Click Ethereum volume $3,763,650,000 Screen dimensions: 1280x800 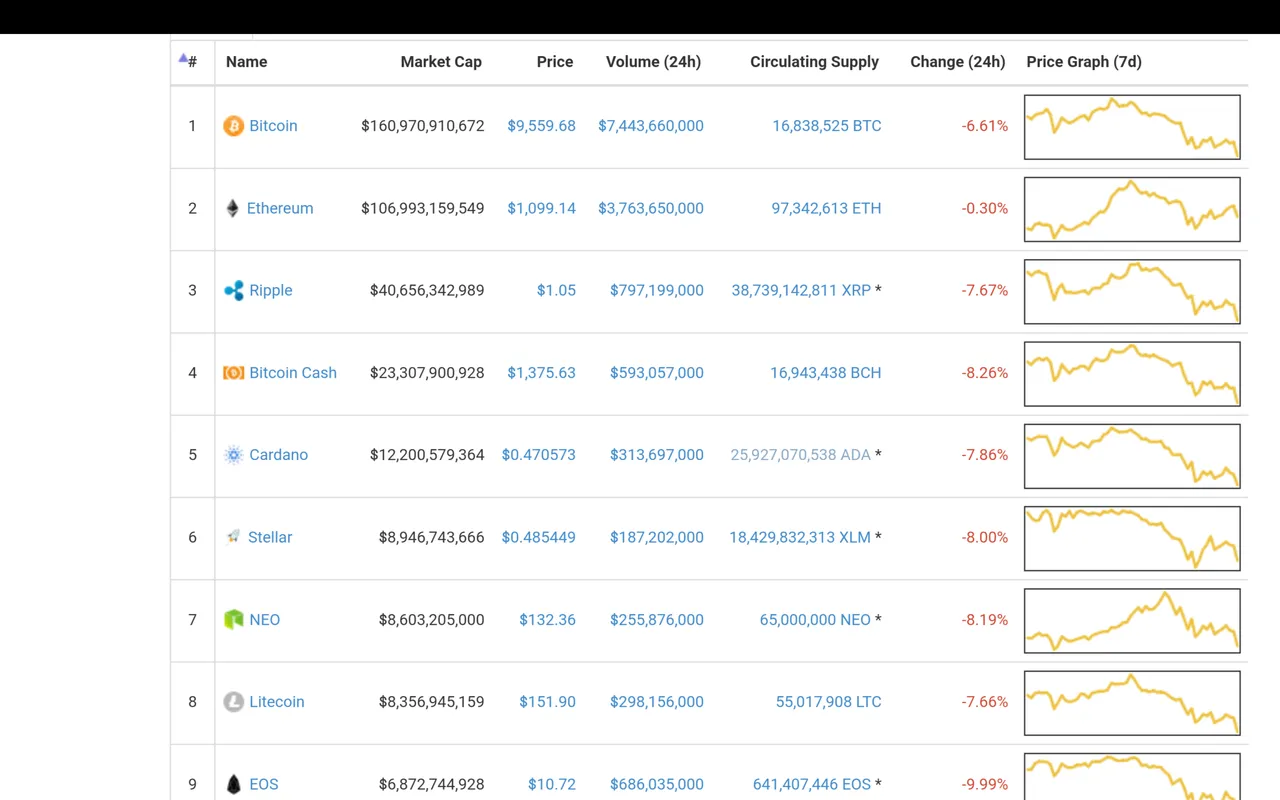coord(651,208)
